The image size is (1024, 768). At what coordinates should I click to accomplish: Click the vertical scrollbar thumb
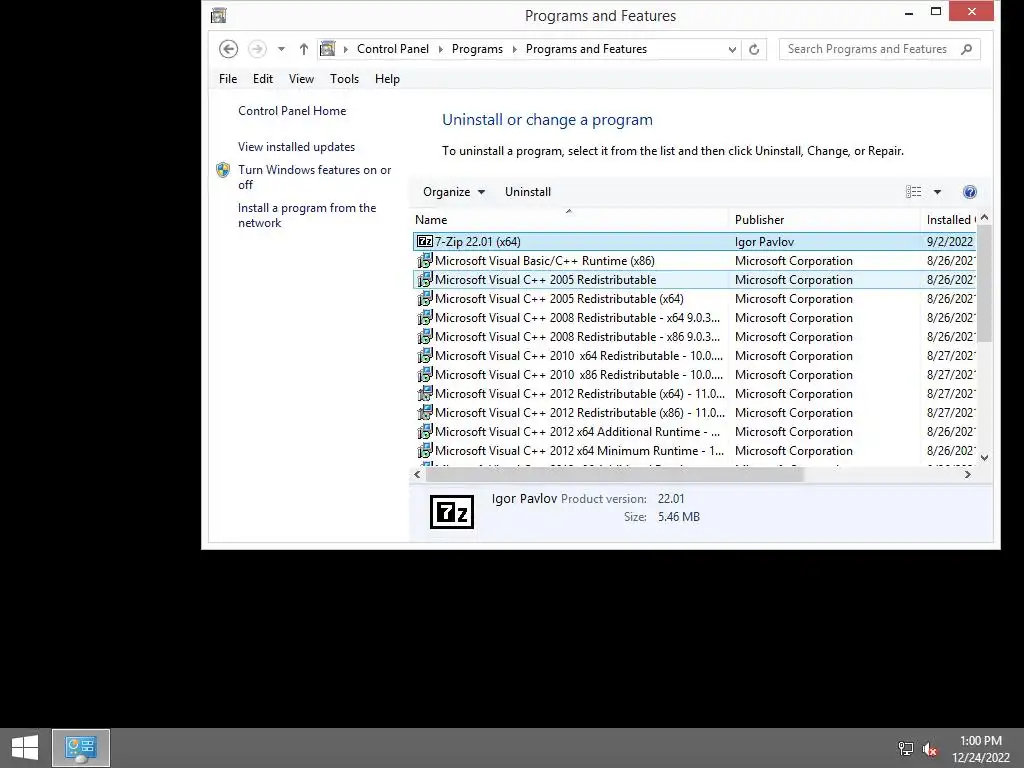click(x=984, y=283)
